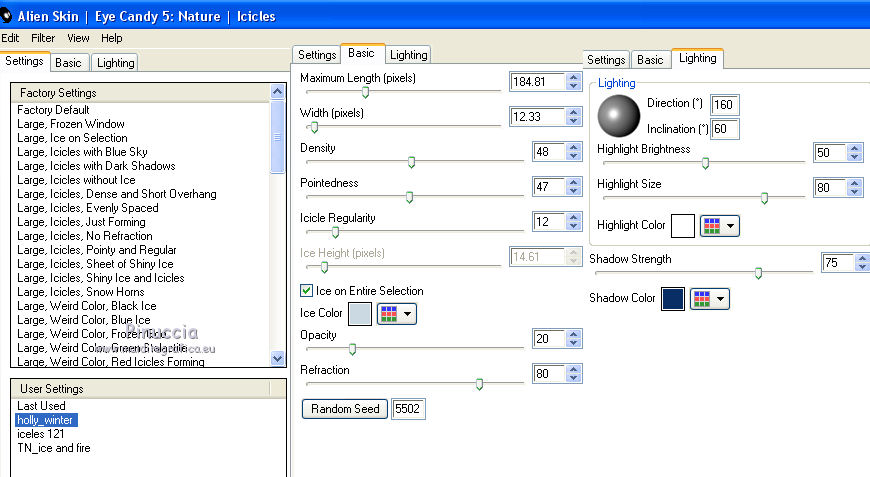
Task: Switch to the left panel Lighting tab
Action: [115, 63]
